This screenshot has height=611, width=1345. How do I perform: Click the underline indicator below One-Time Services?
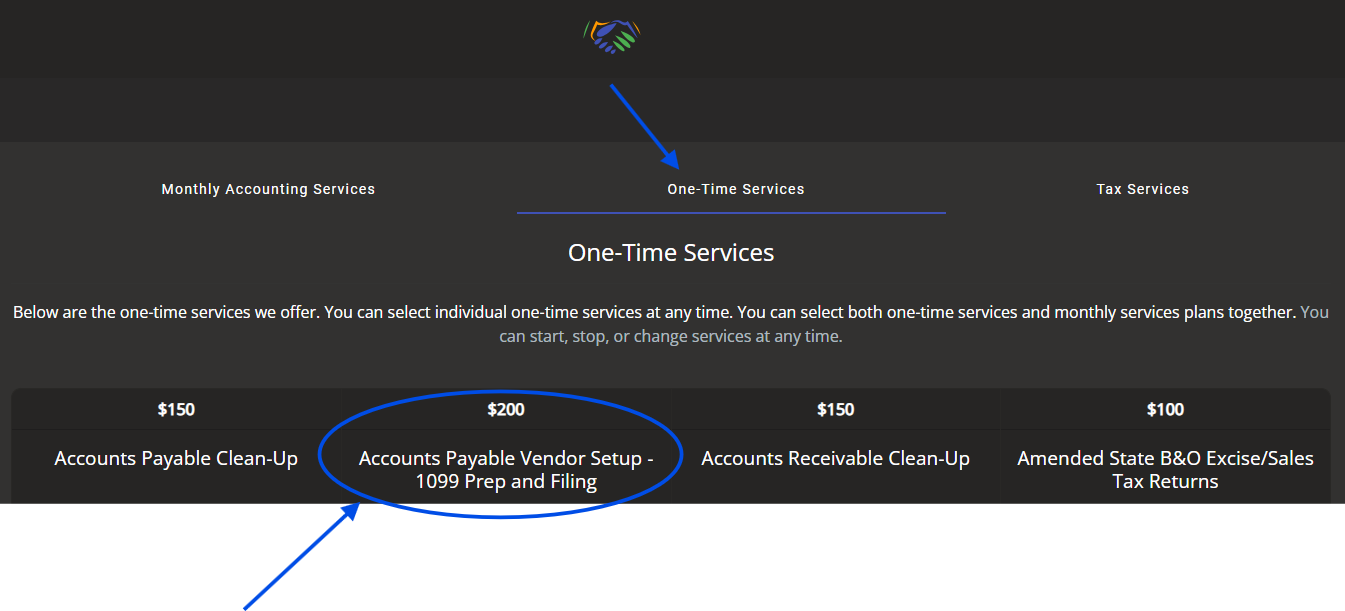(731, 212)
